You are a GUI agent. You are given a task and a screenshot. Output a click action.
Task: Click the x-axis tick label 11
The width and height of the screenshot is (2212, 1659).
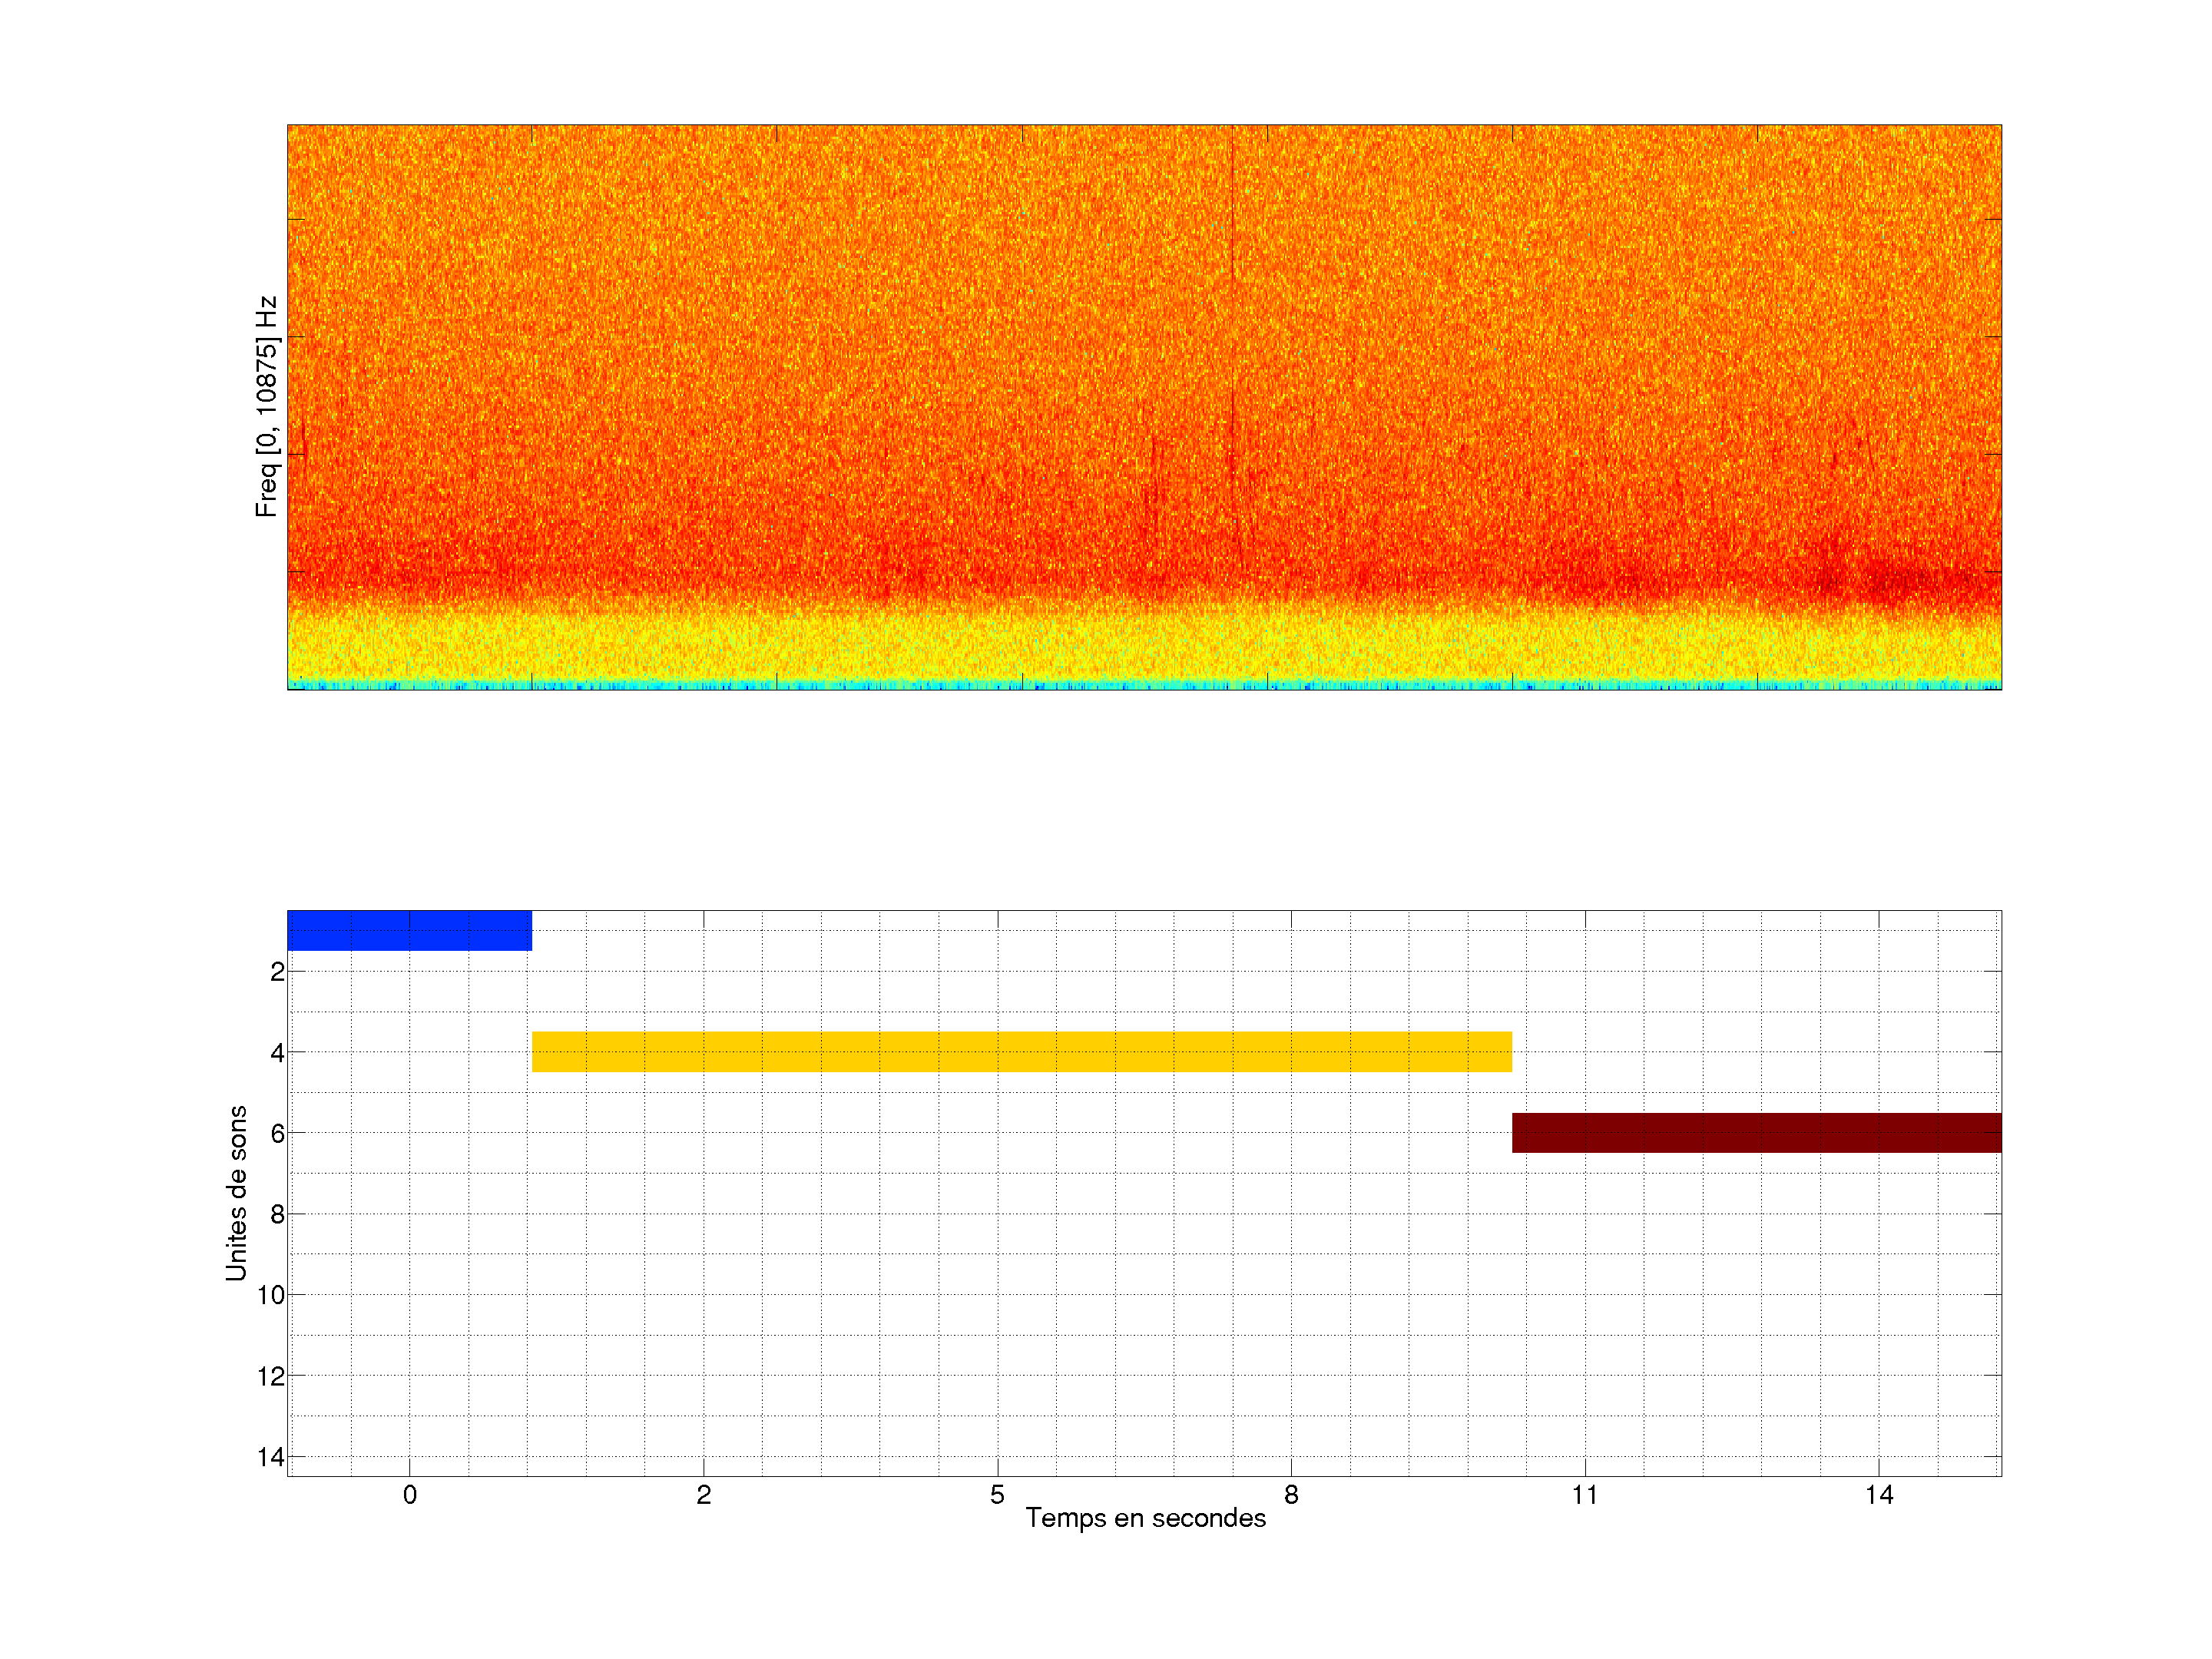(1585, 1495)
